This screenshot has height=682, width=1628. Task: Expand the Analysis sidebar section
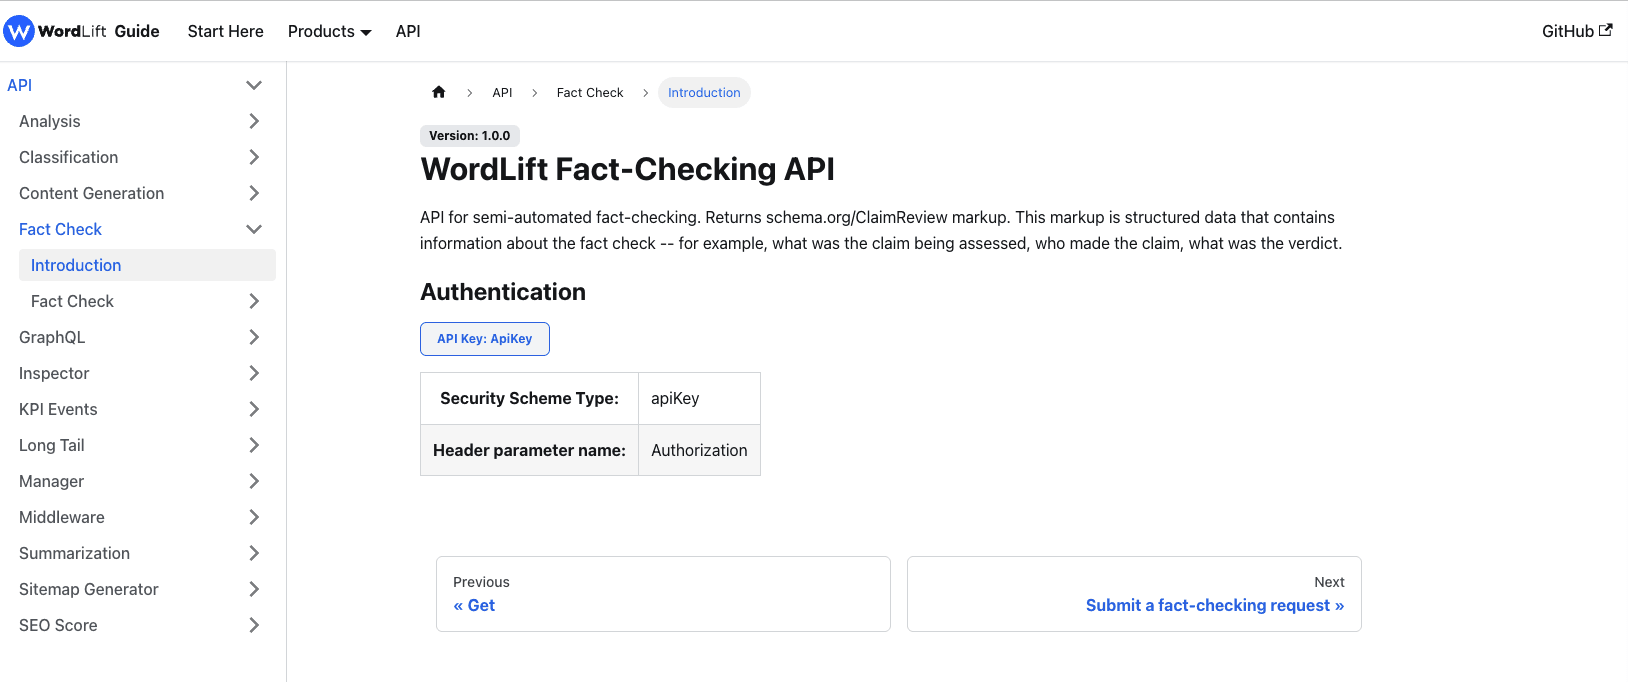click(254, 121)
